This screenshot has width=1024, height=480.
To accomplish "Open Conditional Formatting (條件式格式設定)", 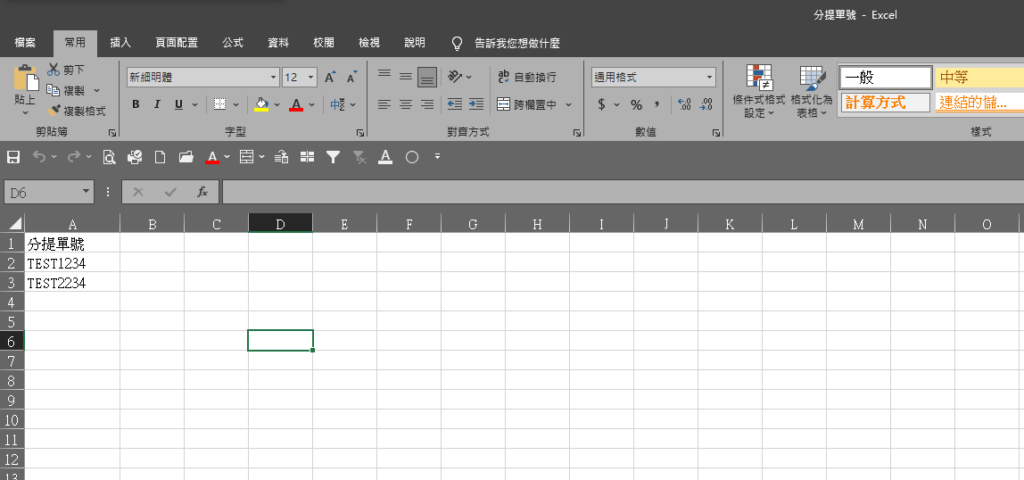I will pos(758,92).
